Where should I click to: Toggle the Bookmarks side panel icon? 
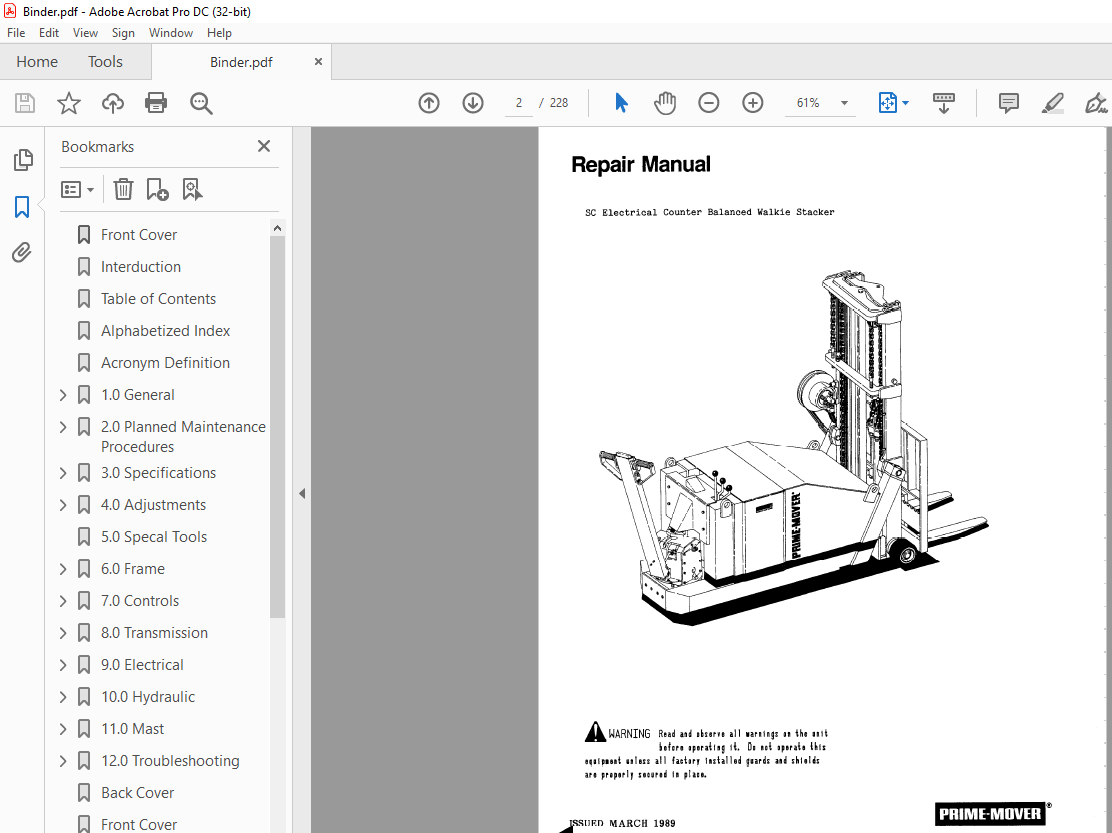[22, 207]
